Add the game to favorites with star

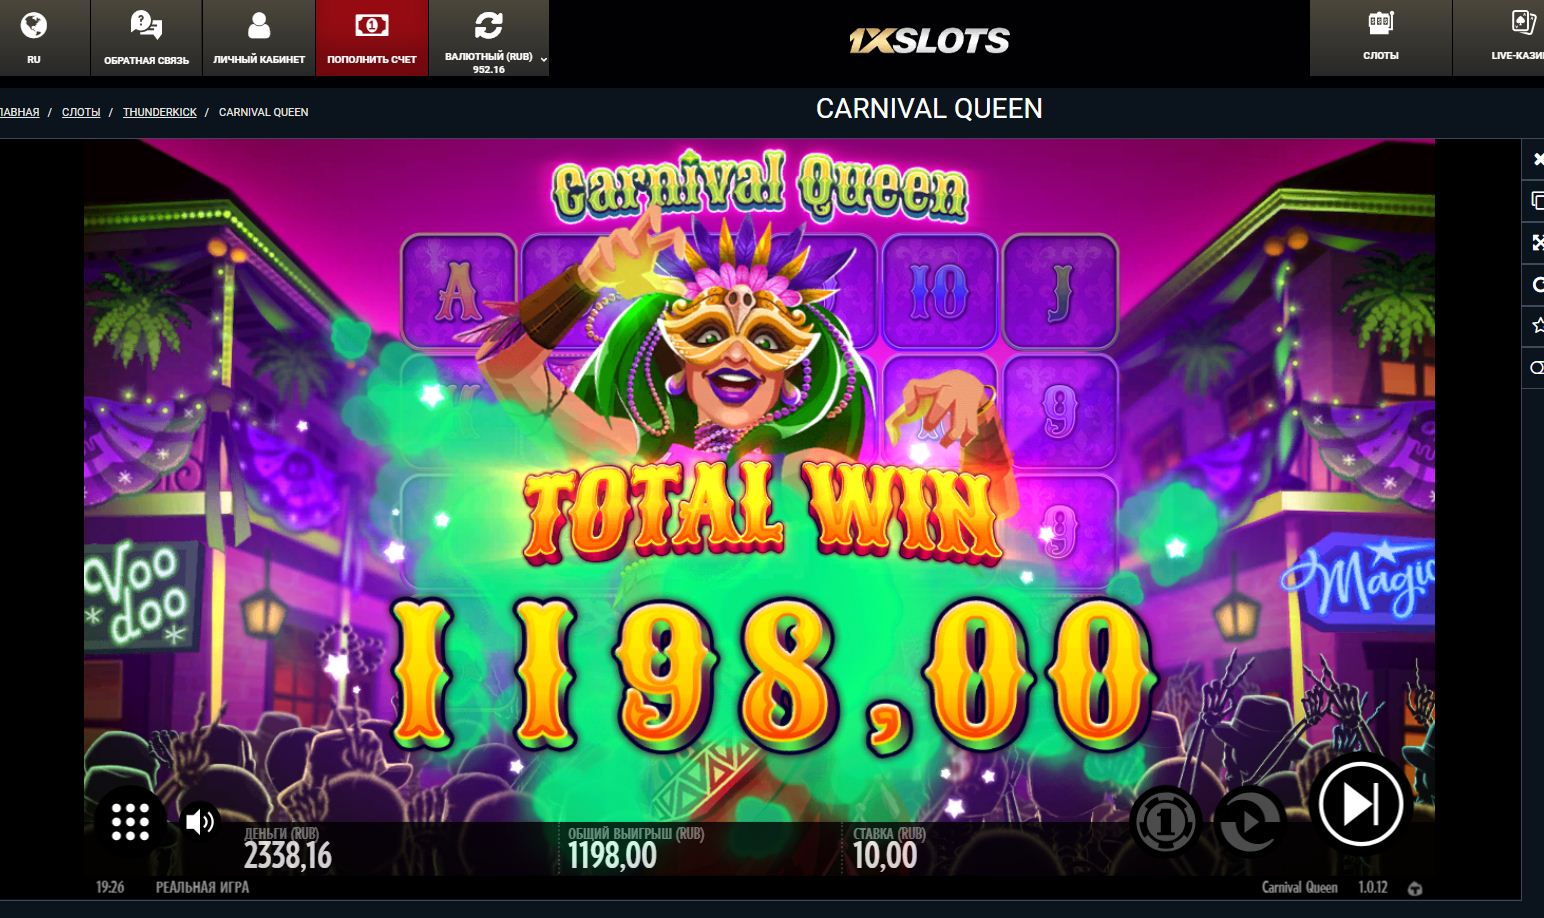point(1536,326)
